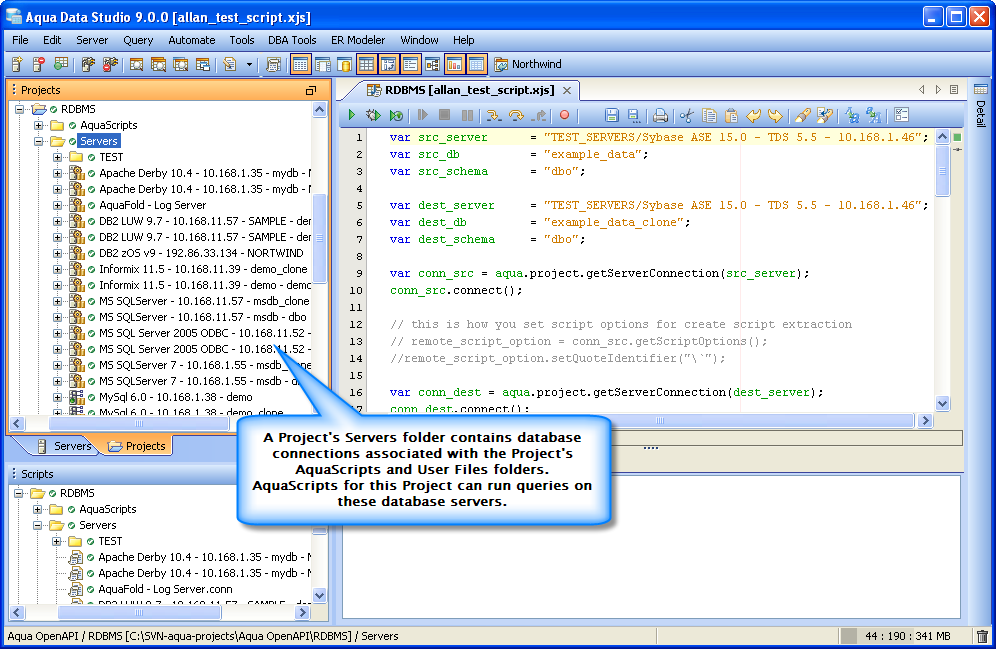Click the gray Stop square in editor toolbar
The width and height of the screenshot is (996, 649).
[x=445, y=115]
